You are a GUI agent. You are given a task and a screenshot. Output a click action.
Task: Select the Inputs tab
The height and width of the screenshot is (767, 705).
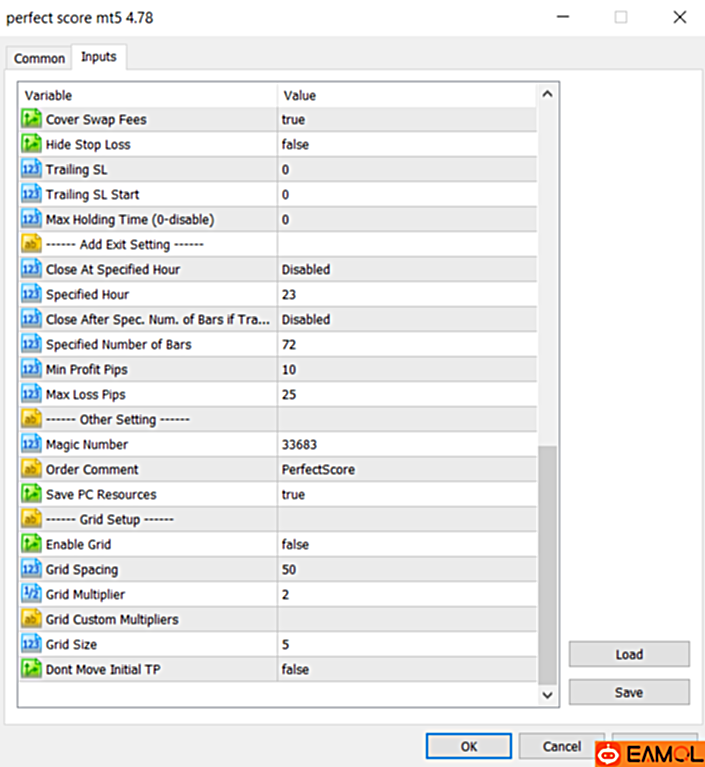click(99, 57)
